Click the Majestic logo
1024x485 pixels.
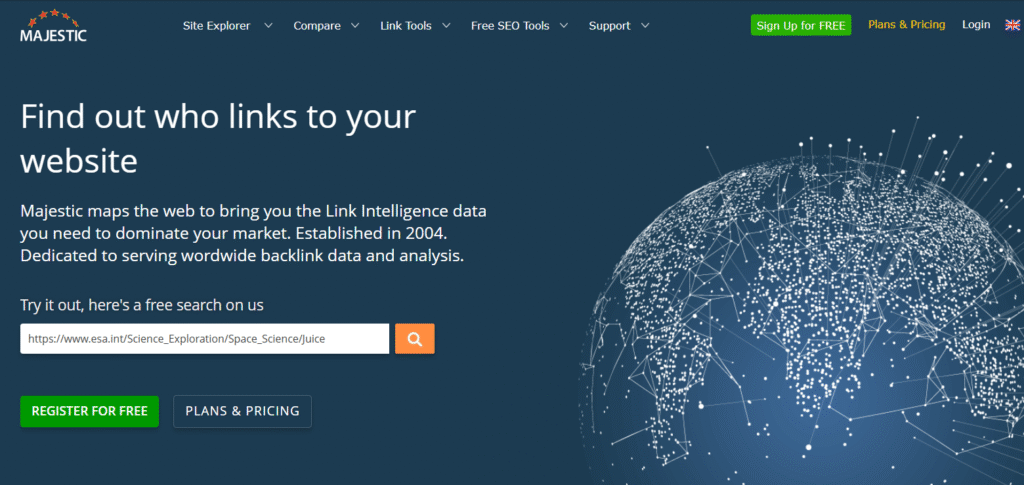point(53,26)
